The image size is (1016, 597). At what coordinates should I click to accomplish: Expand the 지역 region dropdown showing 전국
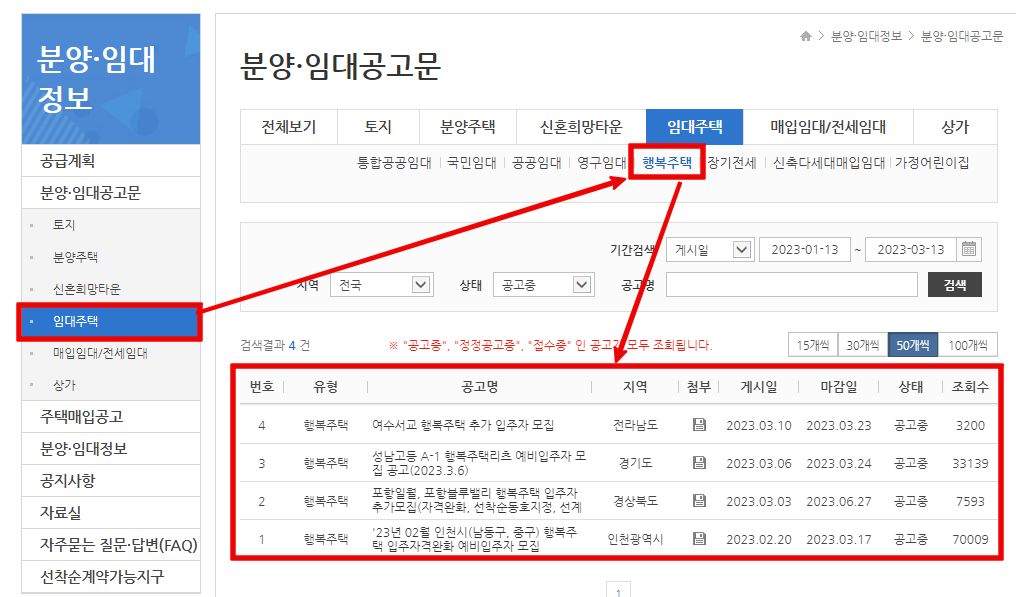381,284
